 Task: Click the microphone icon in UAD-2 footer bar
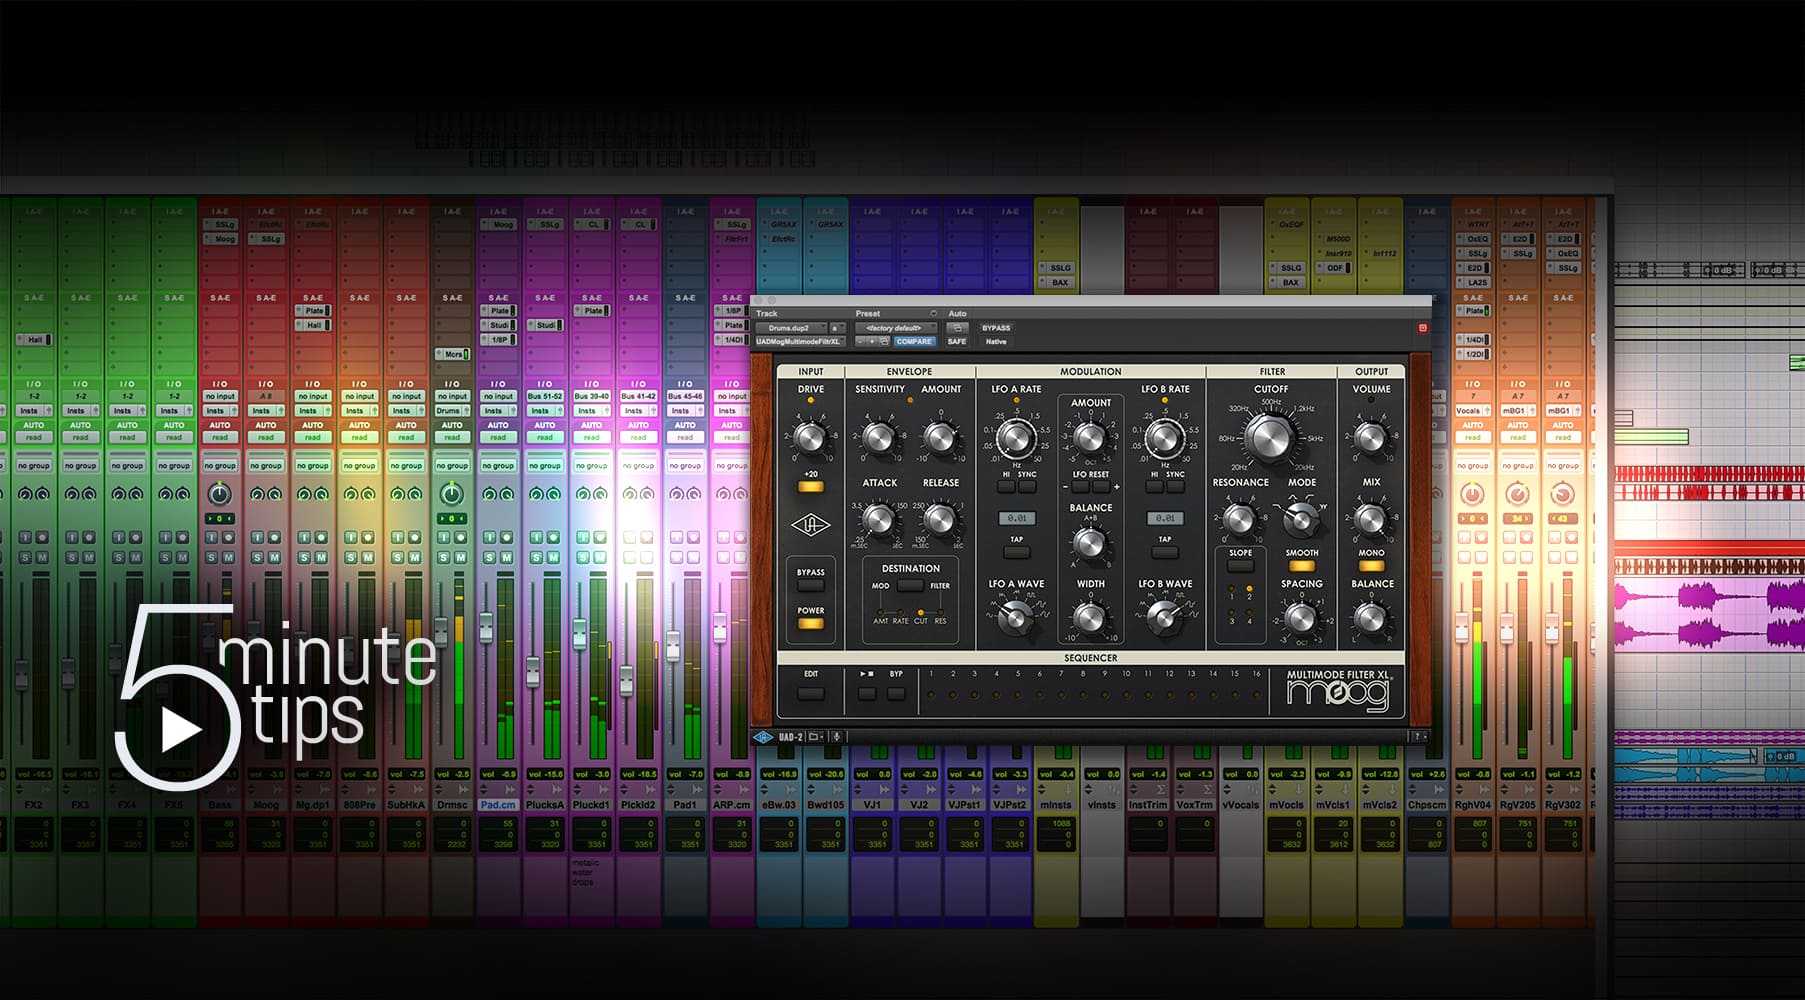[836, 737]
